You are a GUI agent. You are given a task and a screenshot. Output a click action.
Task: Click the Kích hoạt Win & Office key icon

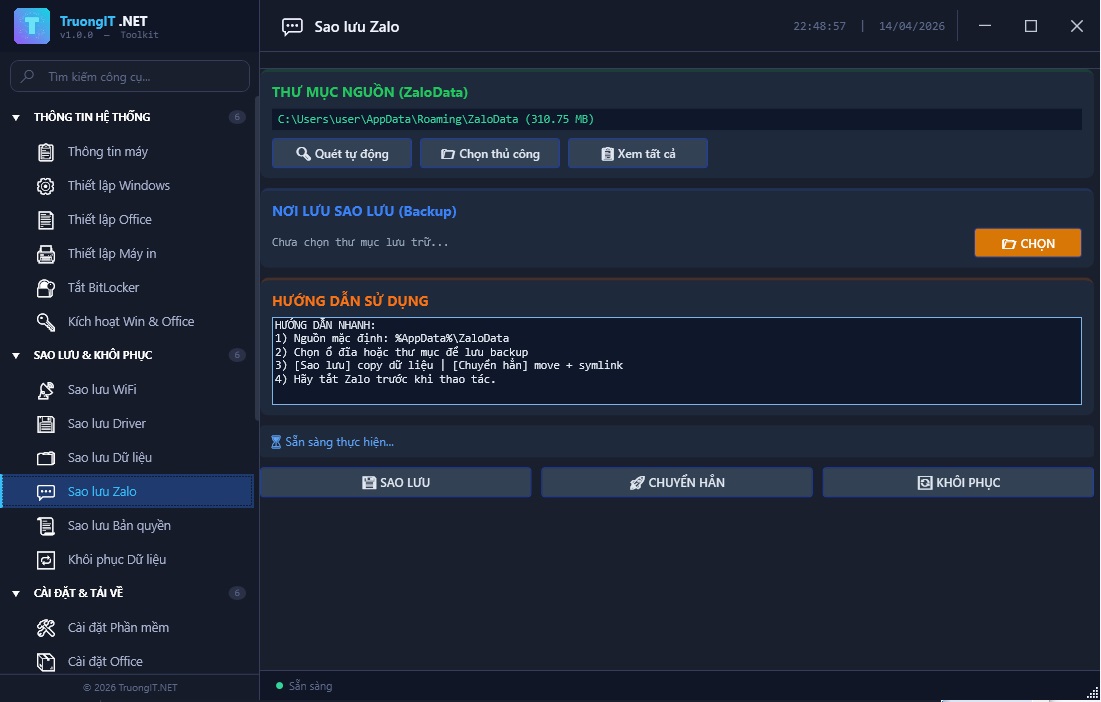(x=46, y=322)
